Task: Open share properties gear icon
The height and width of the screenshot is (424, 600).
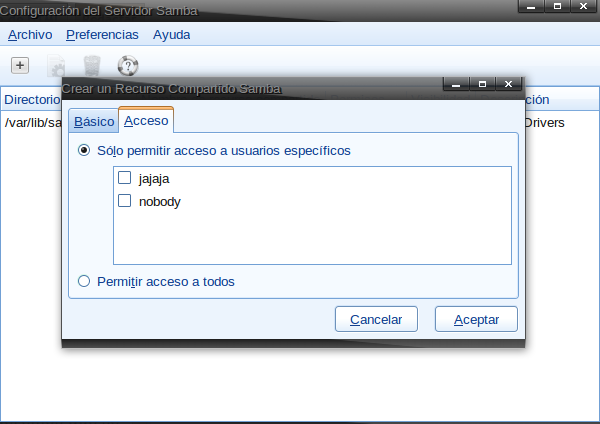Action: click(x=57, y=66)
